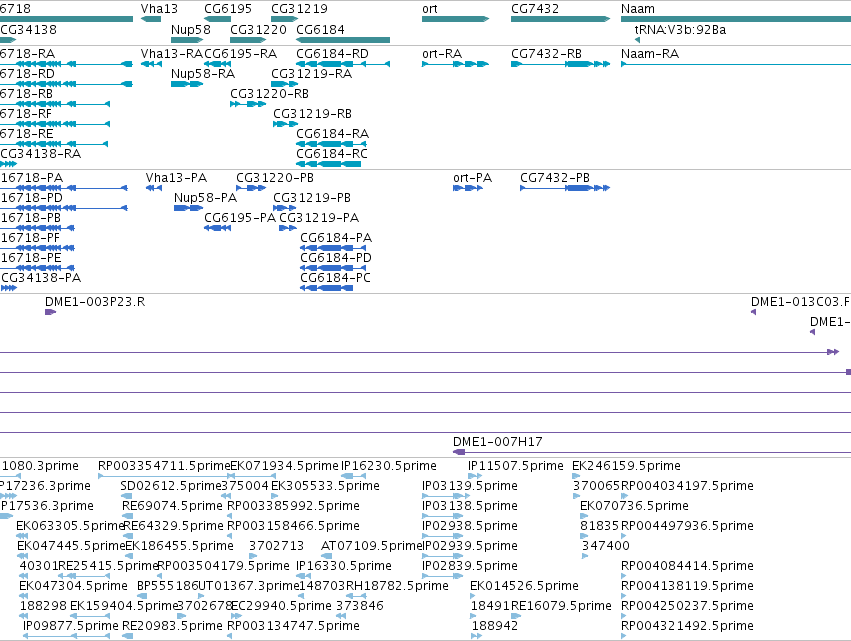This screenshot has height=641, width=851.
Task: Click the CG7432 gene bar
Action: click(x=561, y=19)
